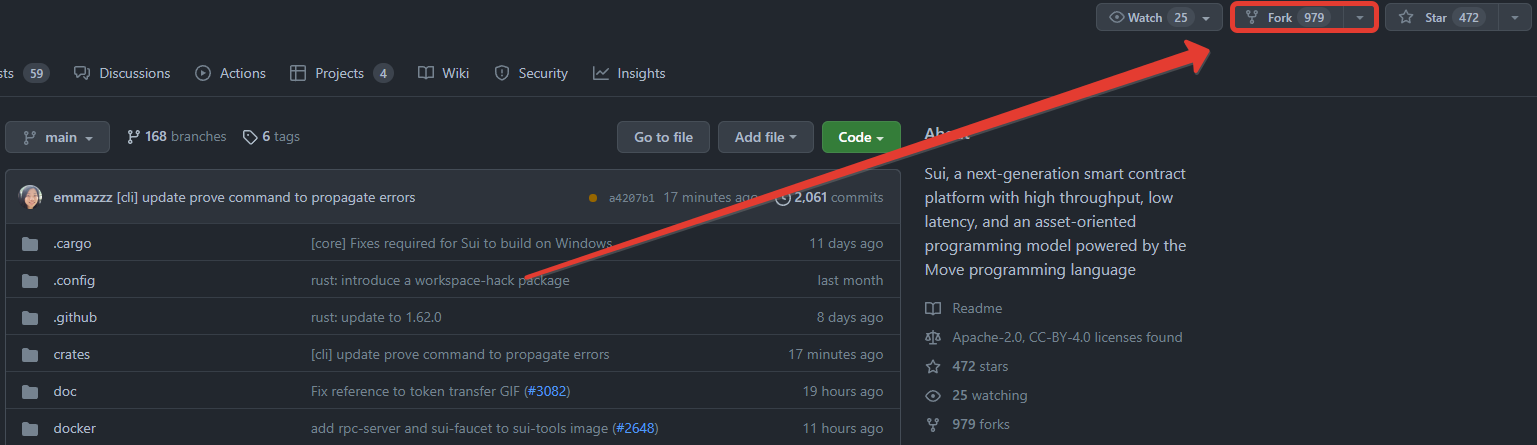Open the Discussions tab
This screenshot has height=445, width=1537.
click(x=122, y=73)
